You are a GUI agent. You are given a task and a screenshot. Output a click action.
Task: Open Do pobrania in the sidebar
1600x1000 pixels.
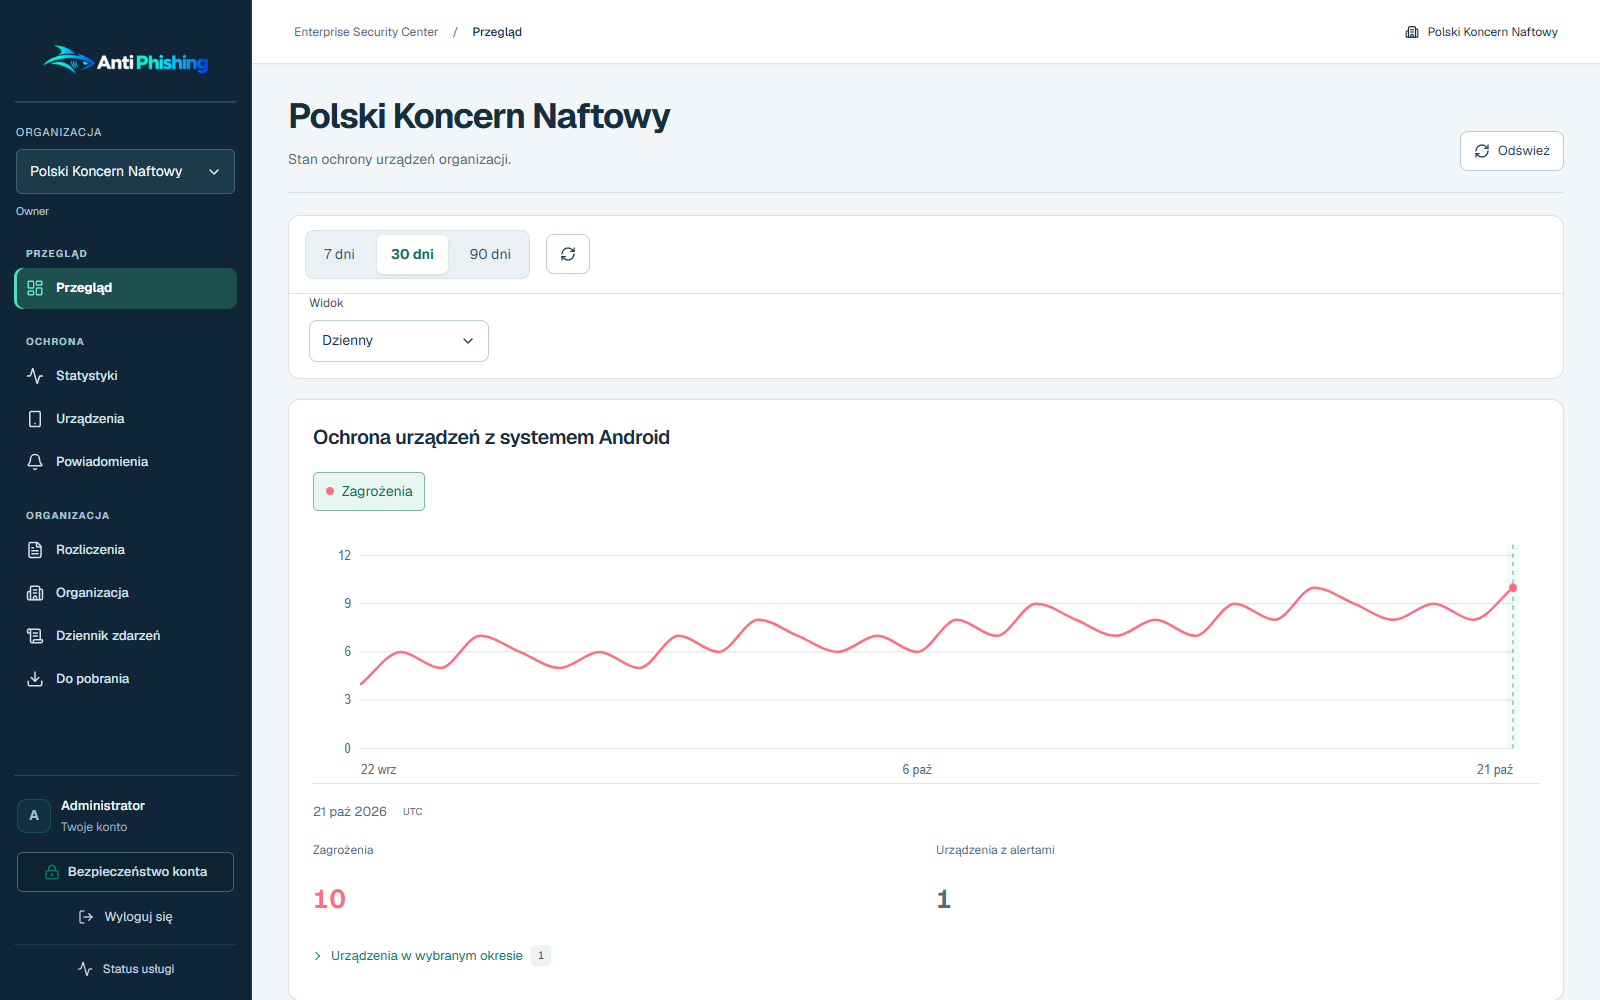pyautogui.click(x=125, y=679)
